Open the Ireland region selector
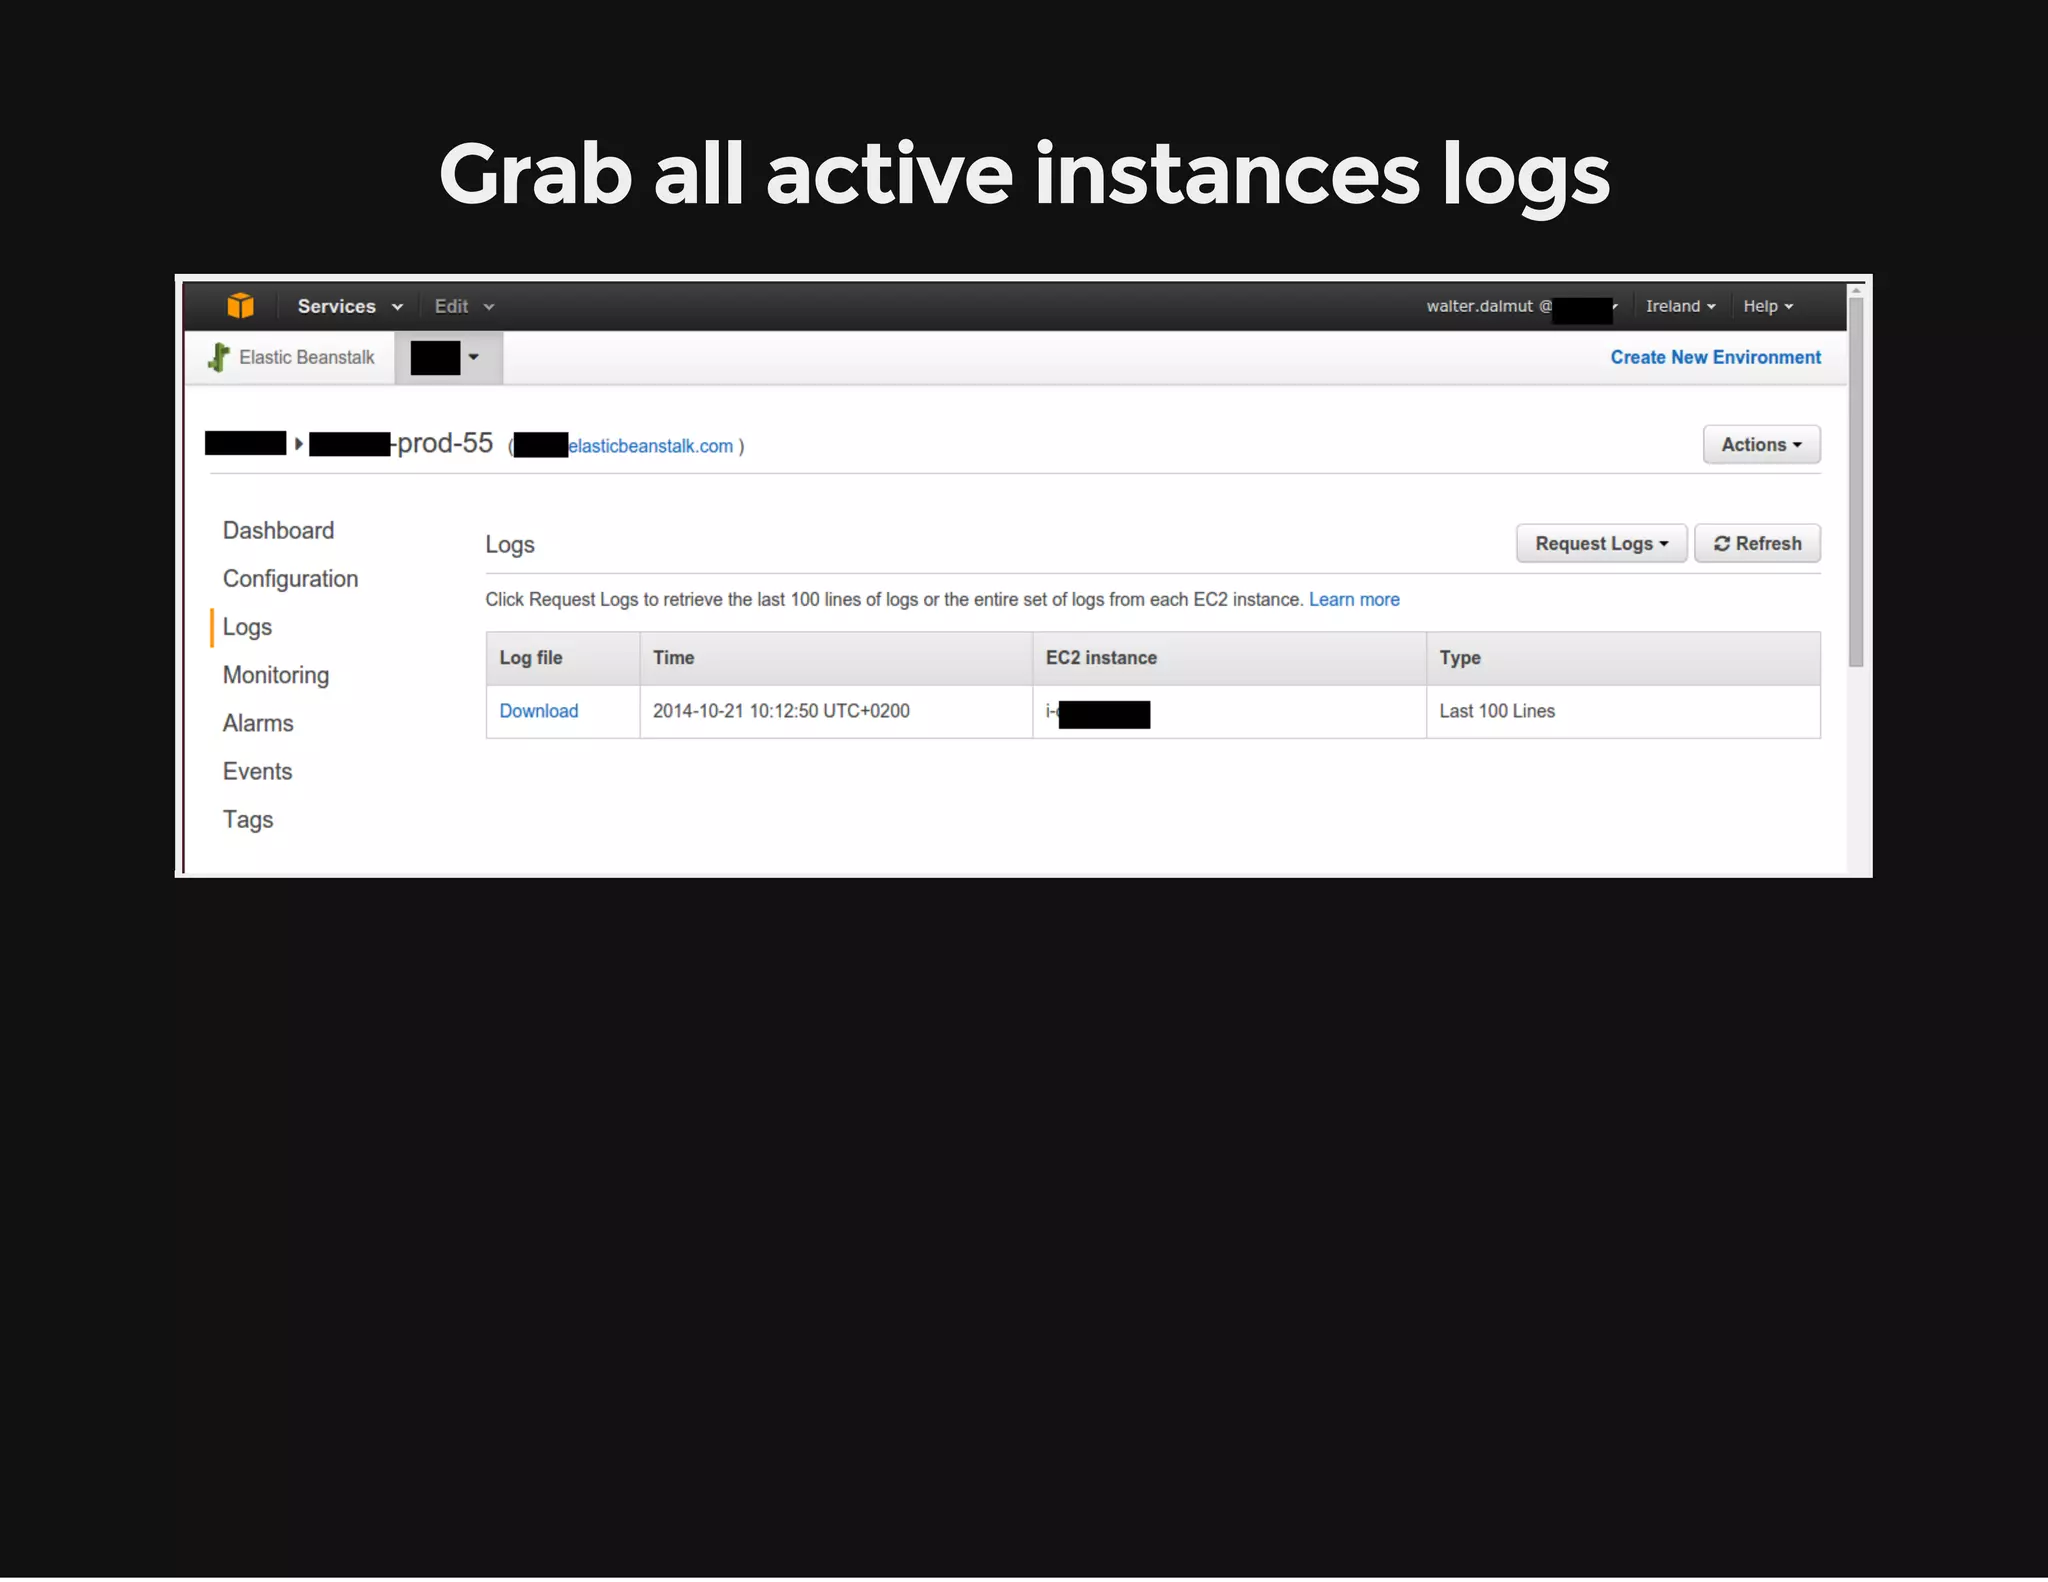This screenshot has width=2048, height=1582. click(1680, 306)
